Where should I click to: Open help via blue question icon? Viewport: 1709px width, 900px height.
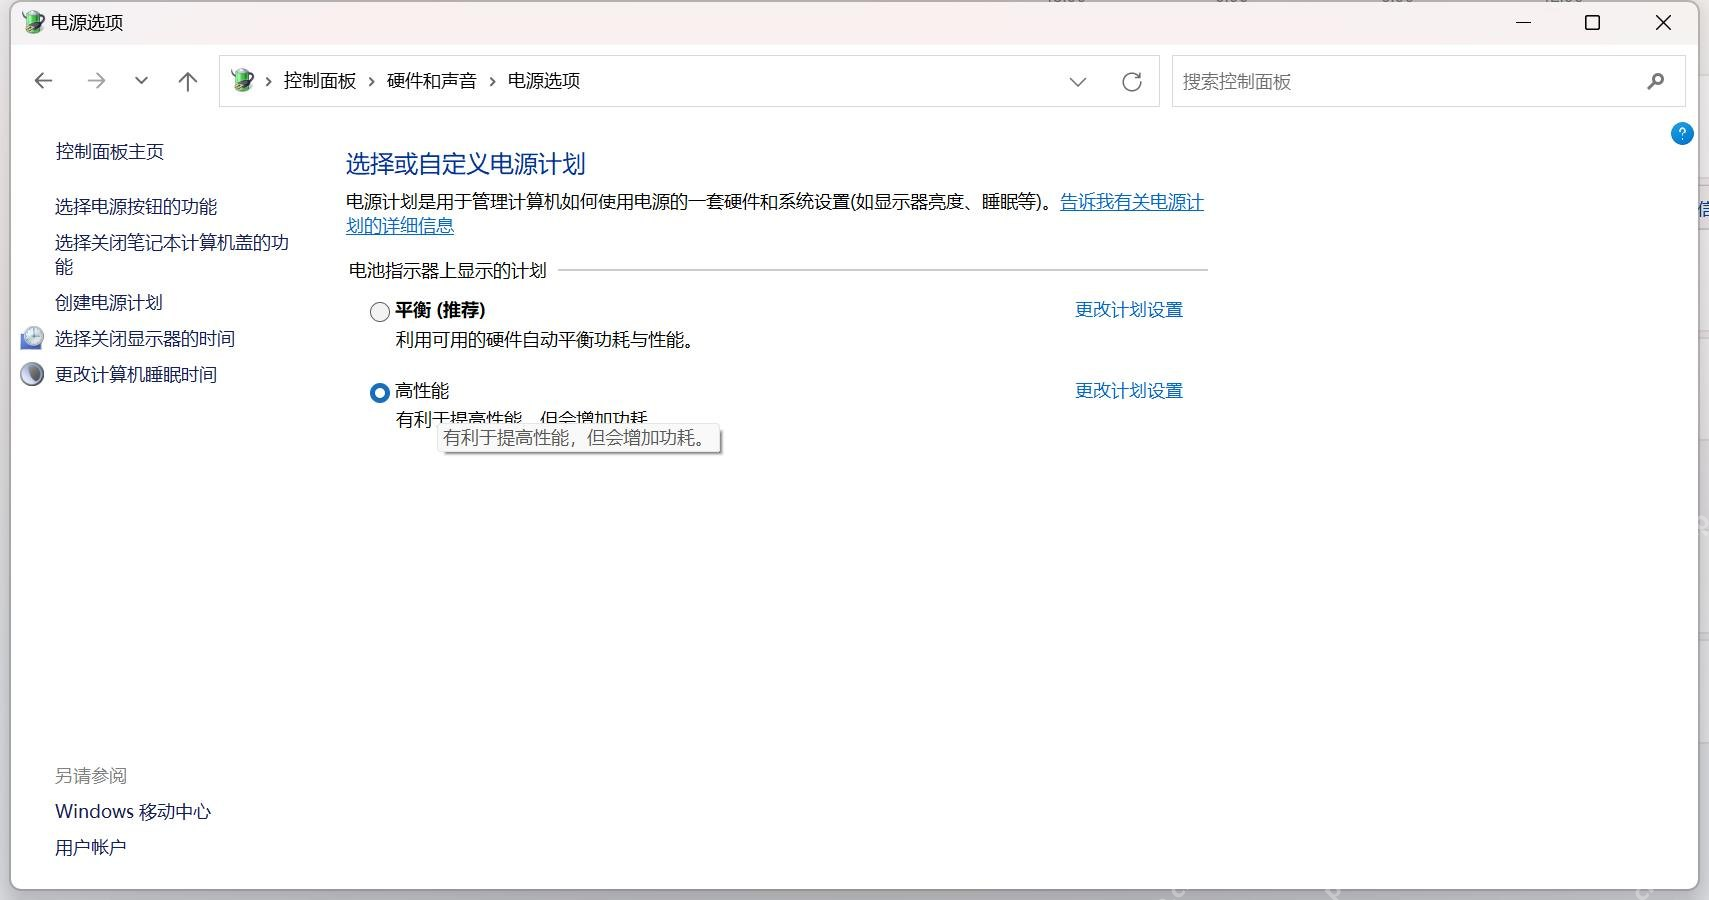1682,133
